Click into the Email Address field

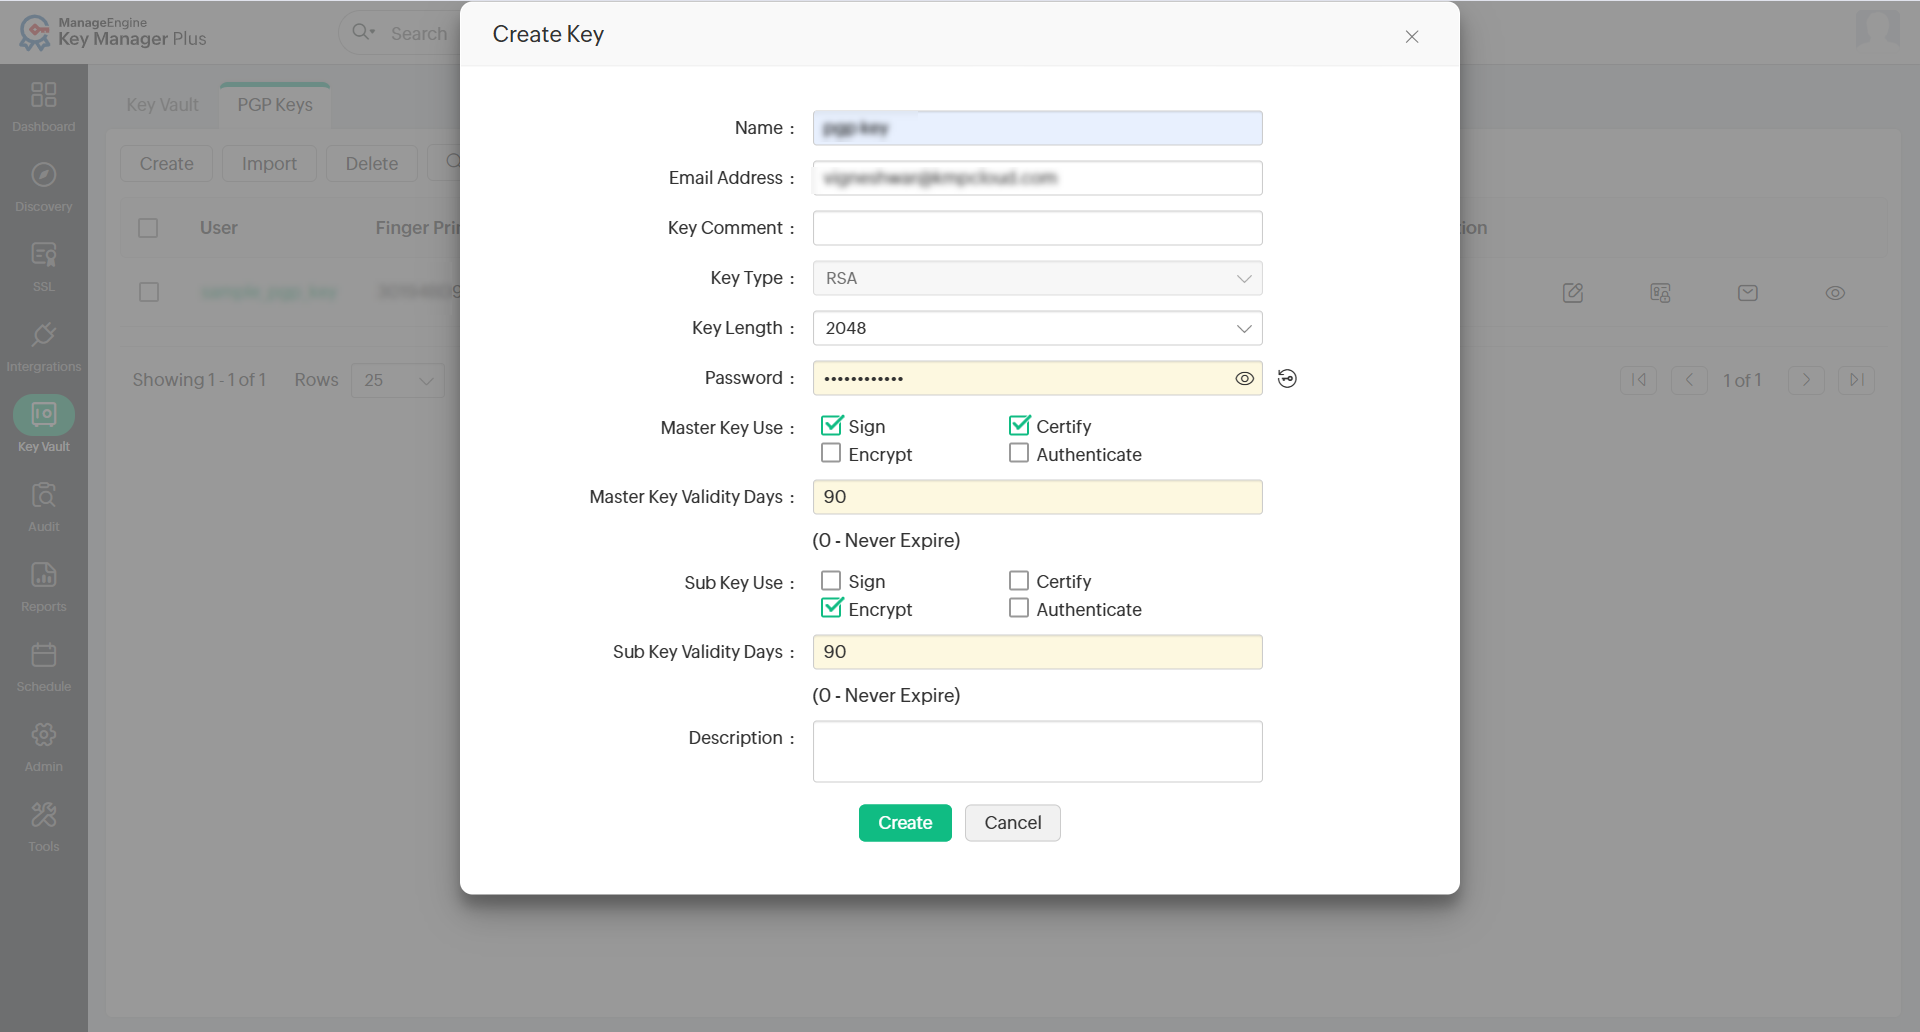pos(1037,178)
